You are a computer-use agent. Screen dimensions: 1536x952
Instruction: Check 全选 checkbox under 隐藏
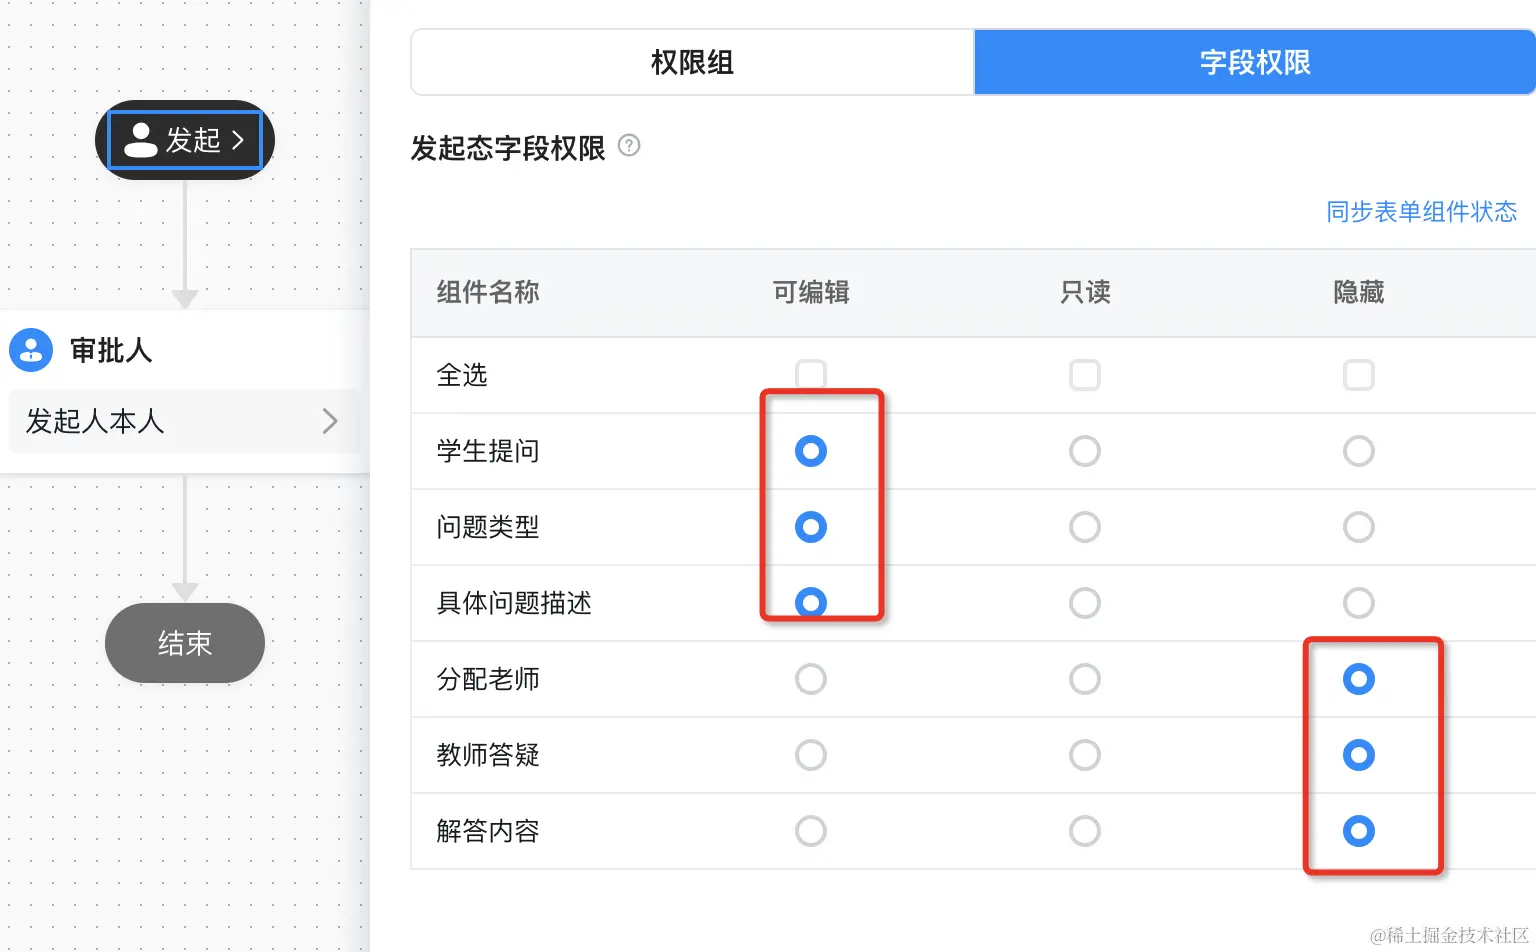[x=1359, y=375]
